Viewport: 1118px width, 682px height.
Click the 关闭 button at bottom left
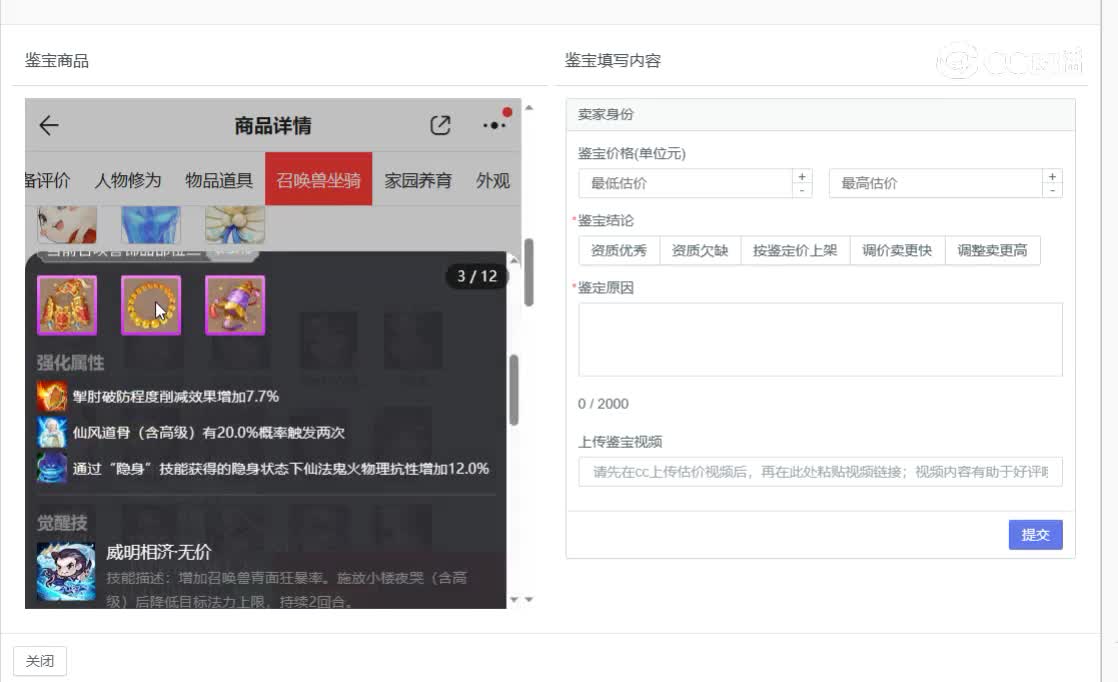point(40,660)
